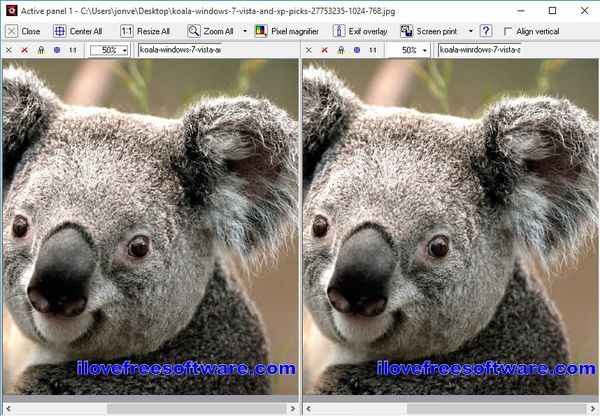Open the Pixel magnifier tool
This screenshot has height=416, width=600.
289,31
